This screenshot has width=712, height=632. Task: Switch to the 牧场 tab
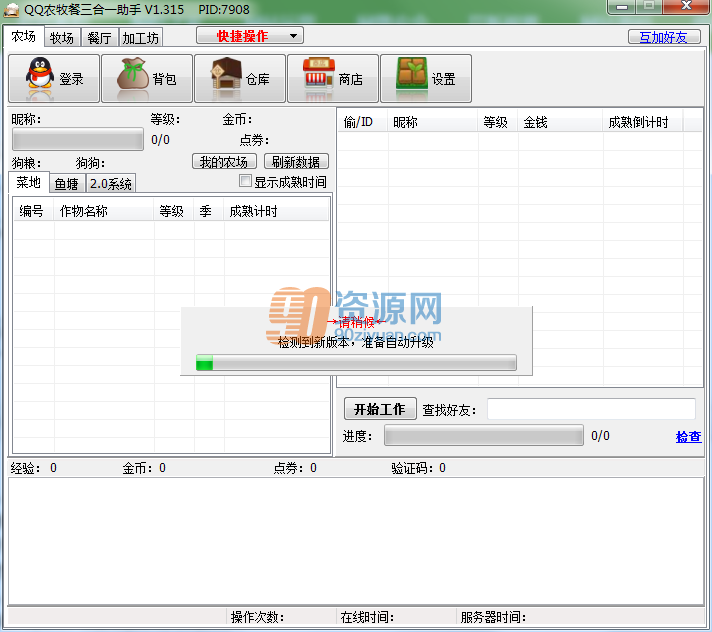[62, 38]
